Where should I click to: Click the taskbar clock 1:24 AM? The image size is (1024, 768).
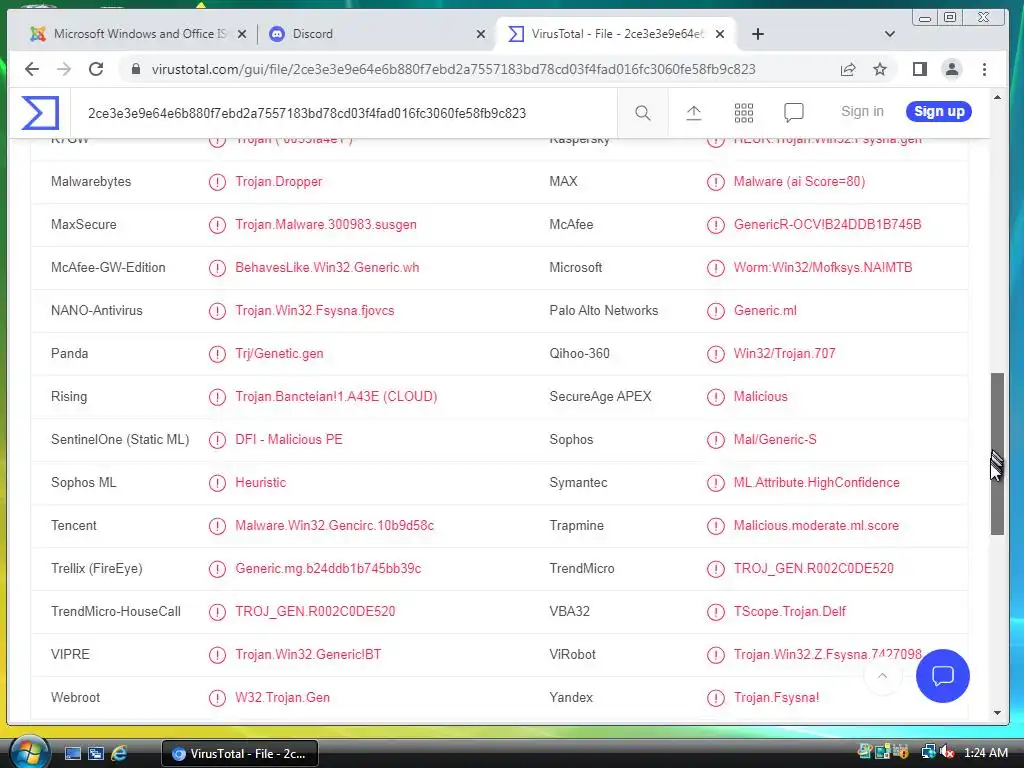[x=985, y=752]
